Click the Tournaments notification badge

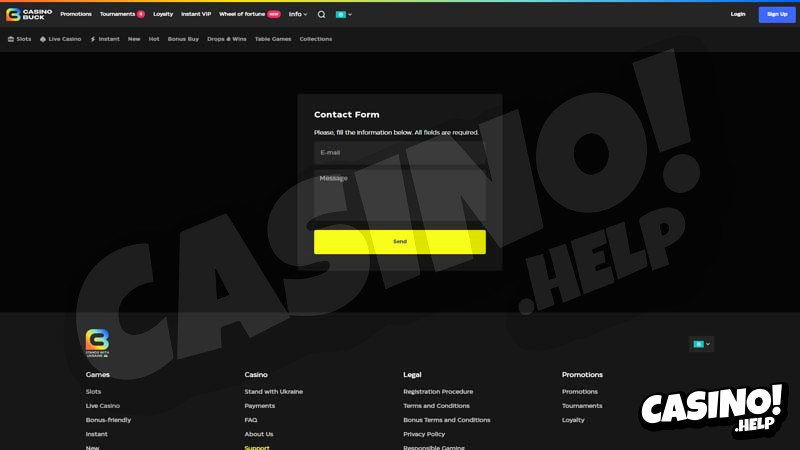click(x=141, y=14)
